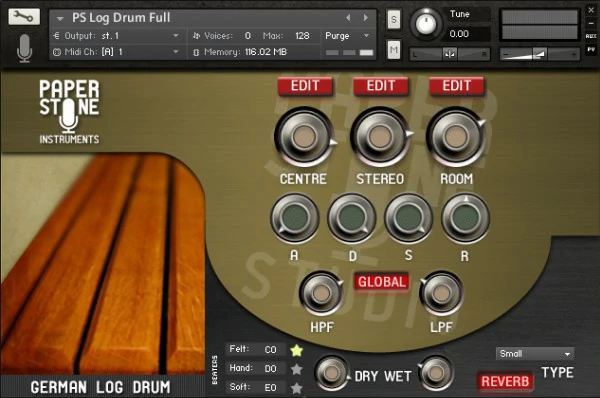The width and height of the screenshot is (600, 398).
Task: Click the Felt key value C0
Action: pos(270,350)
